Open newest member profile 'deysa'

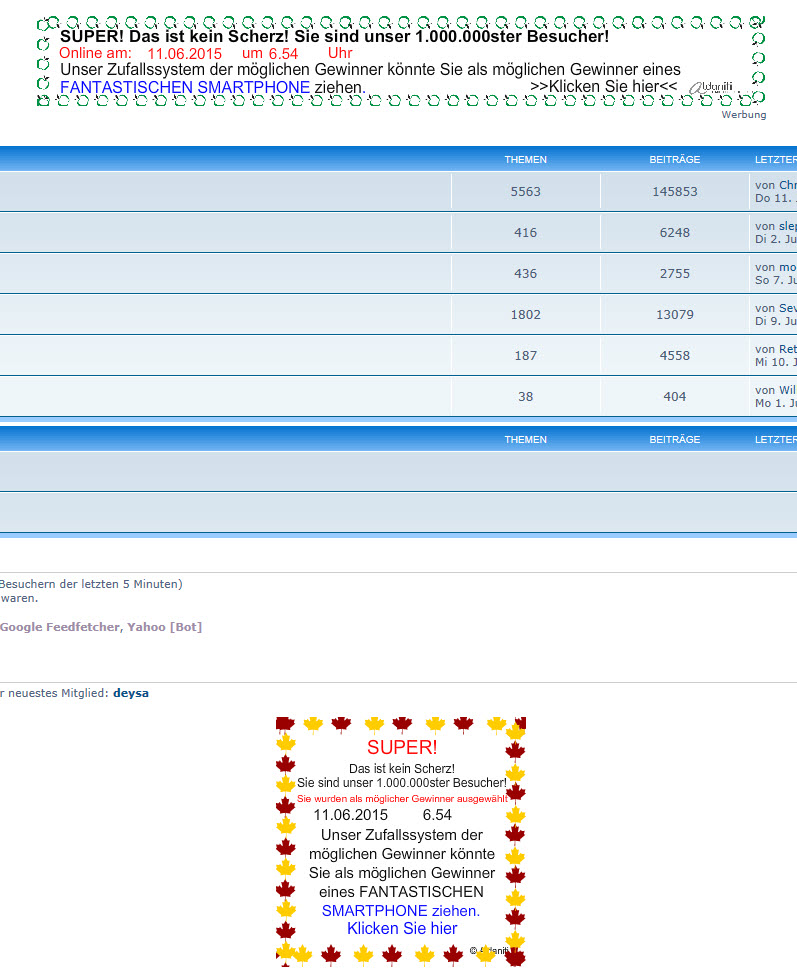tap(131, 693)
